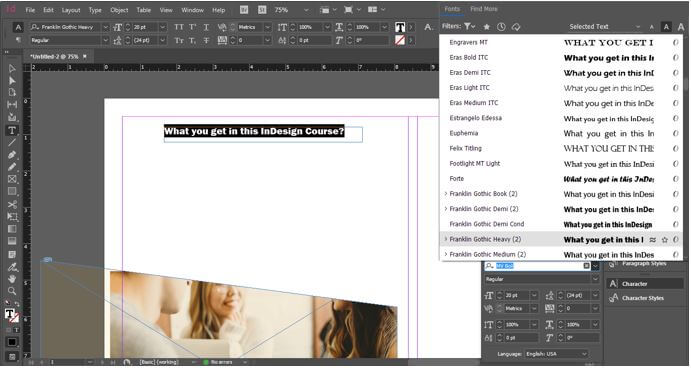Click stroke none swatch in control bar
691x368 pixels.
400,41
